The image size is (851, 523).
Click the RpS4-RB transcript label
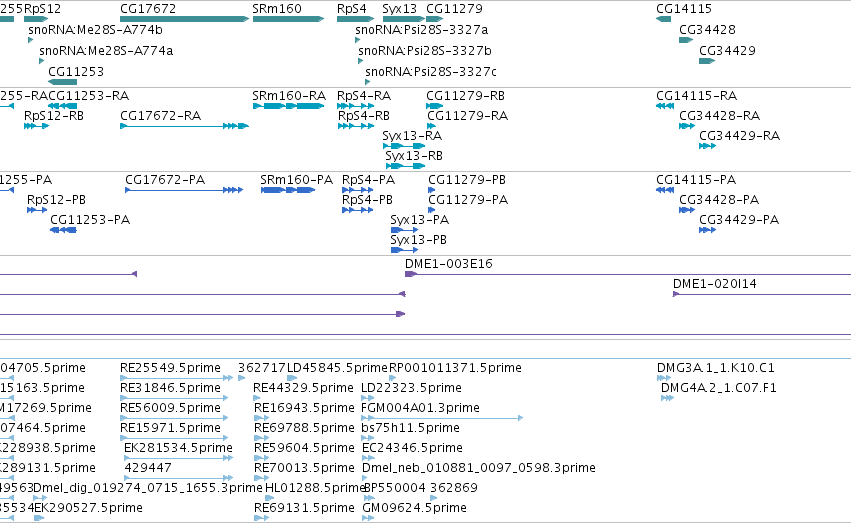coord(364,116)
